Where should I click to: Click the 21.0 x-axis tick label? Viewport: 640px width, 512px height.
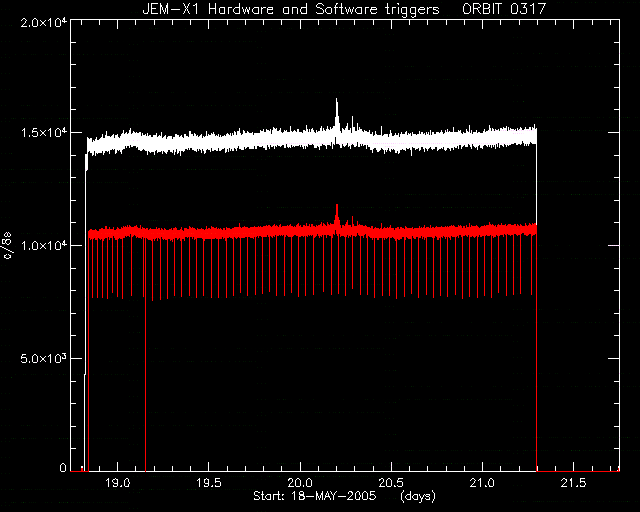pyautogui.click(x=483, y=483)
